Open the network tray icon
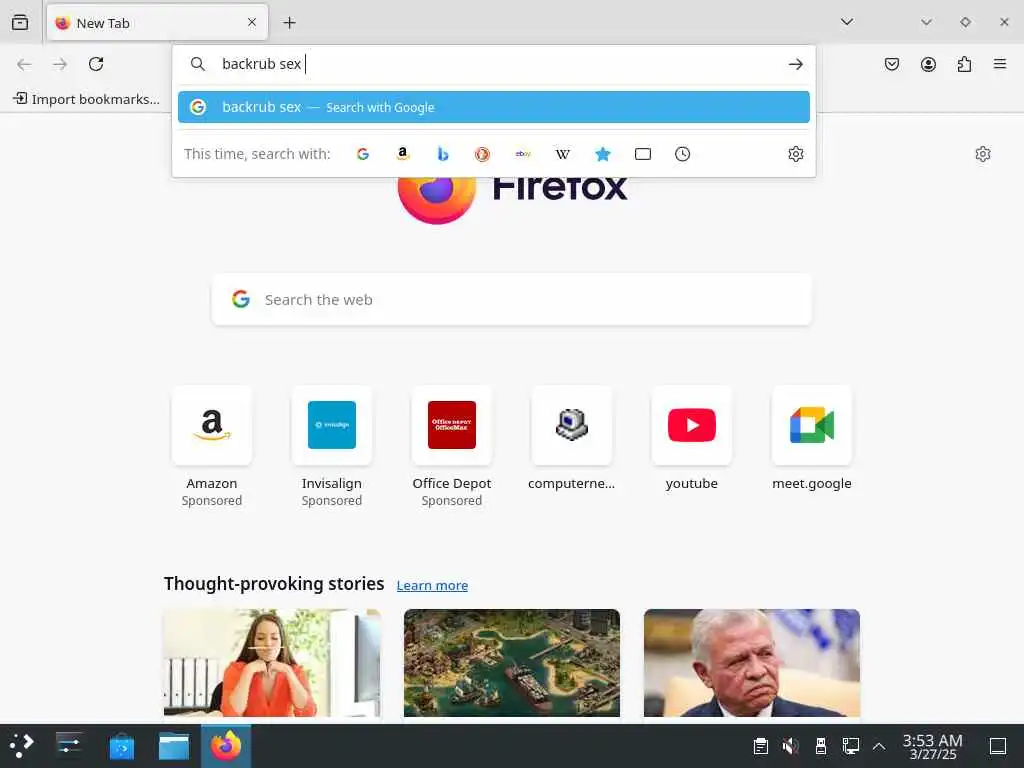1024x768 pixels. tap(850, 746)
